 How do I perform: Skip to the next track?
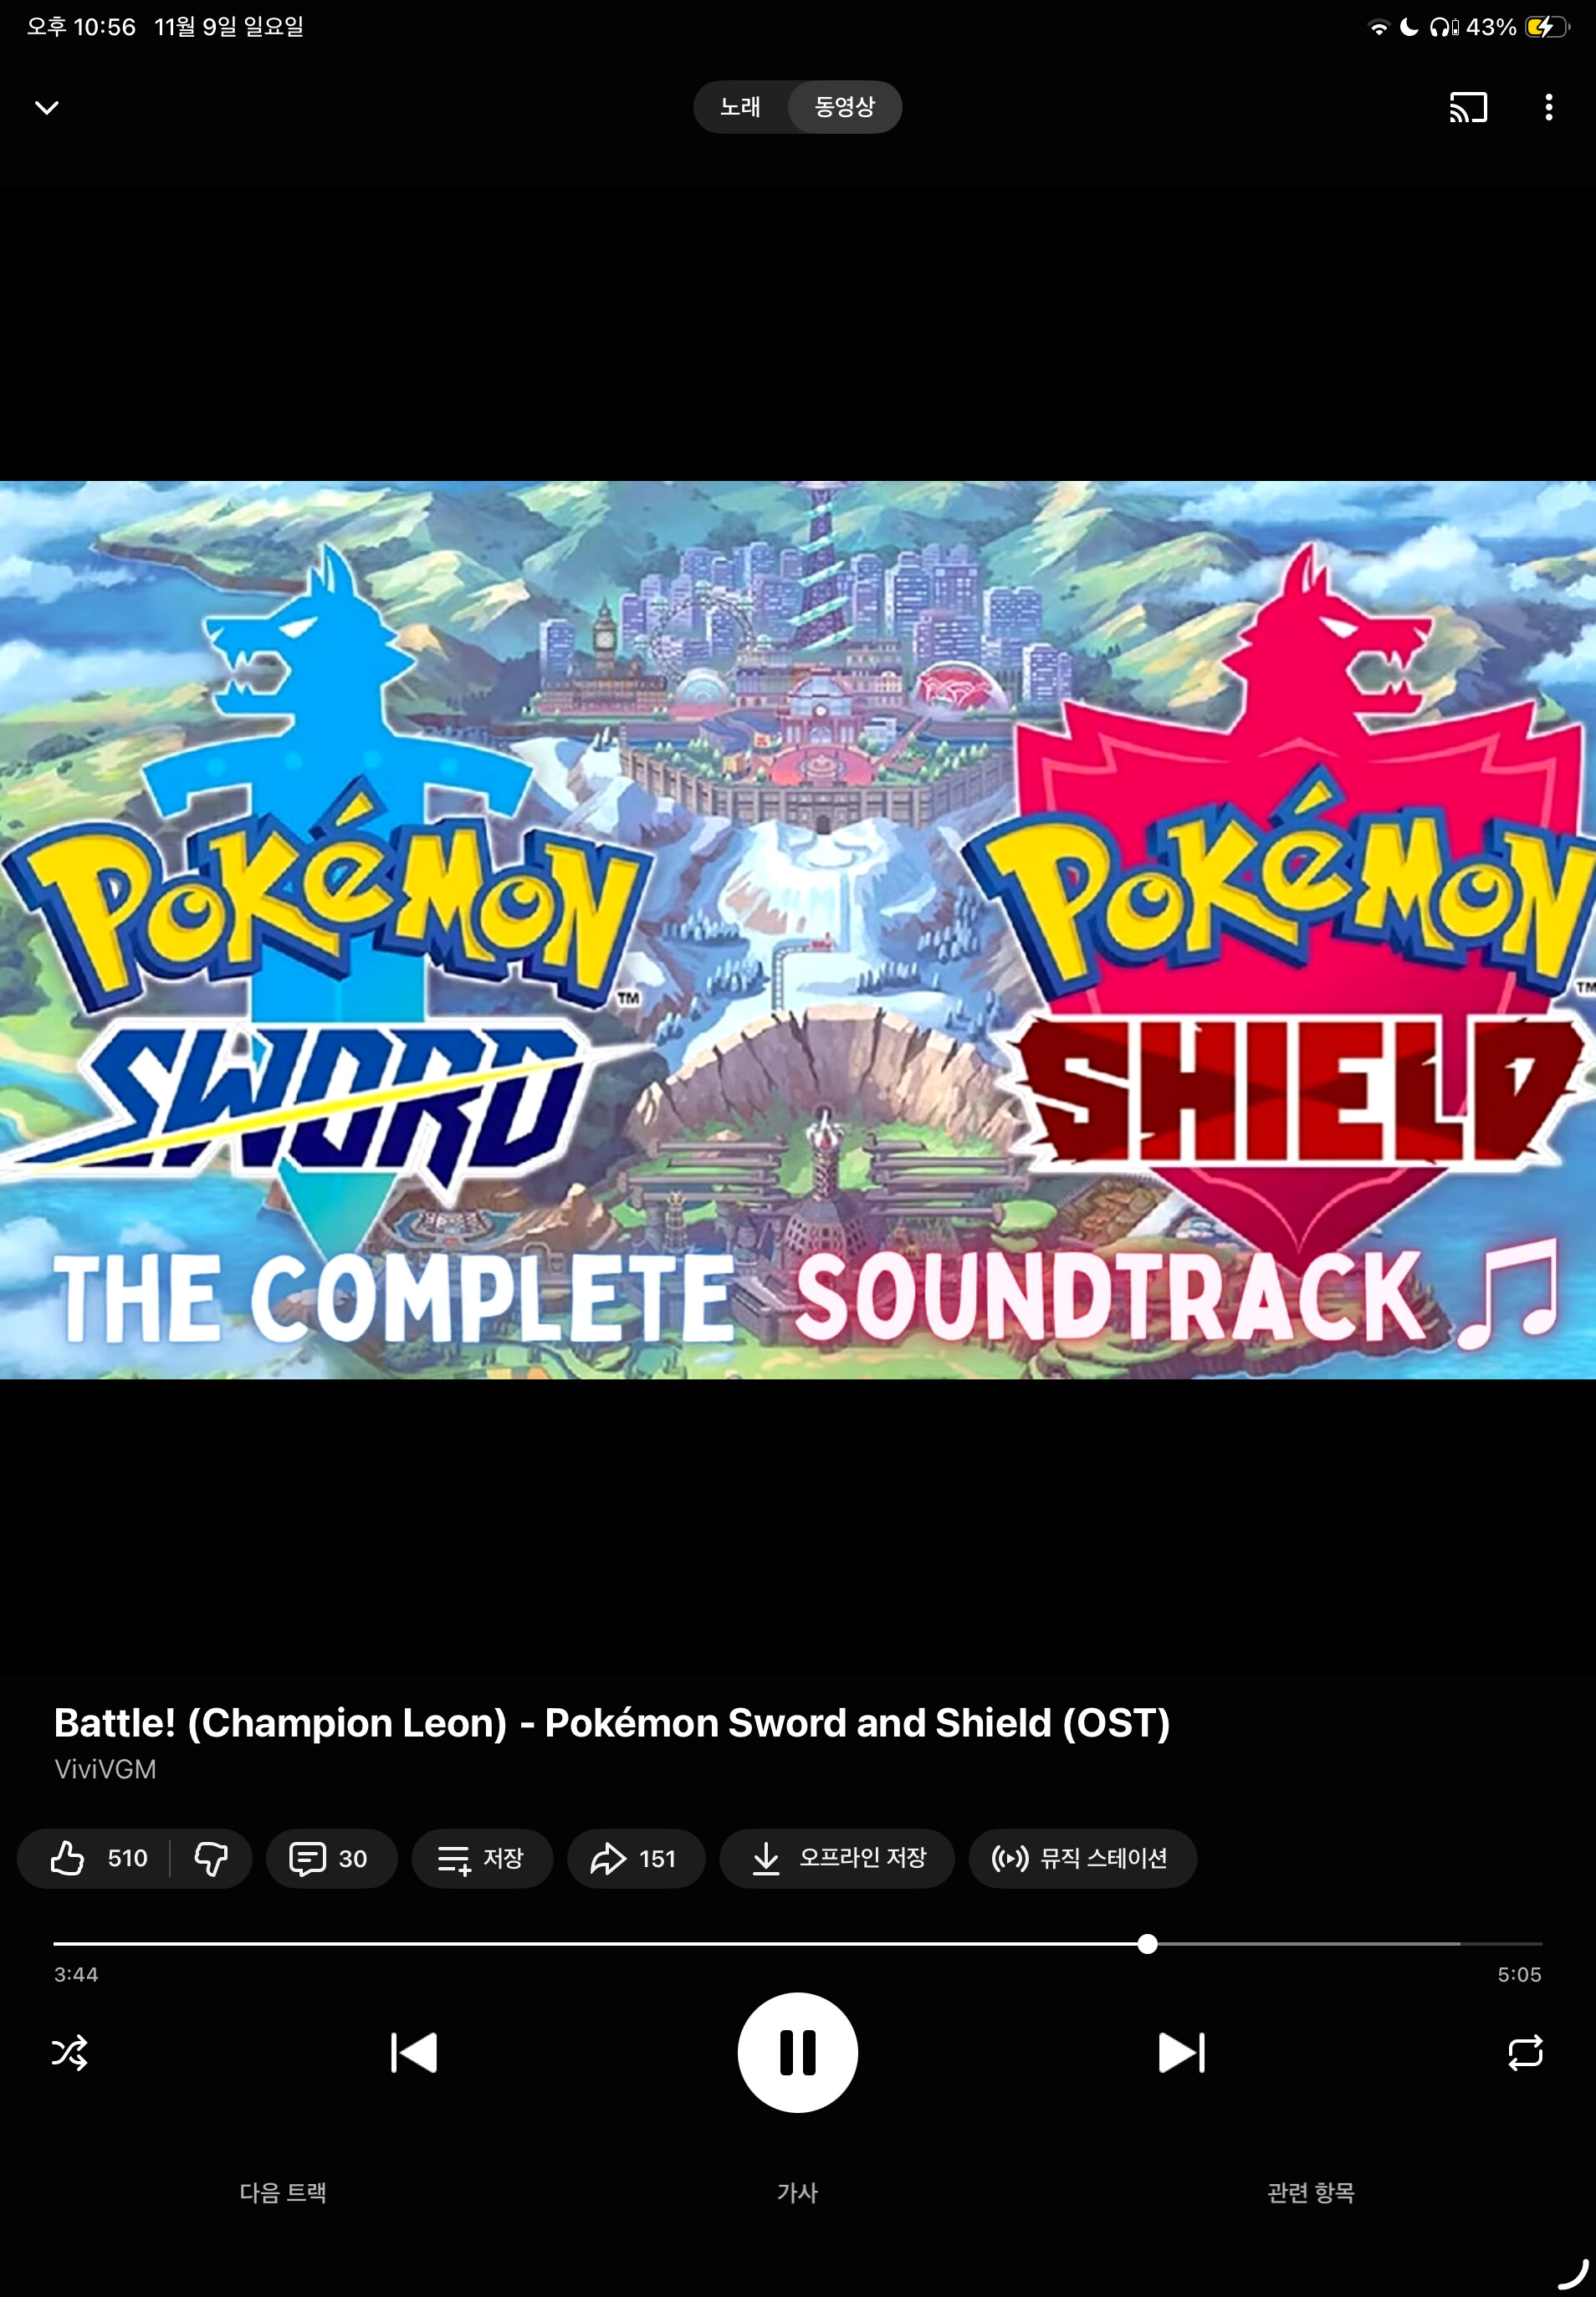[1181, 2052]
